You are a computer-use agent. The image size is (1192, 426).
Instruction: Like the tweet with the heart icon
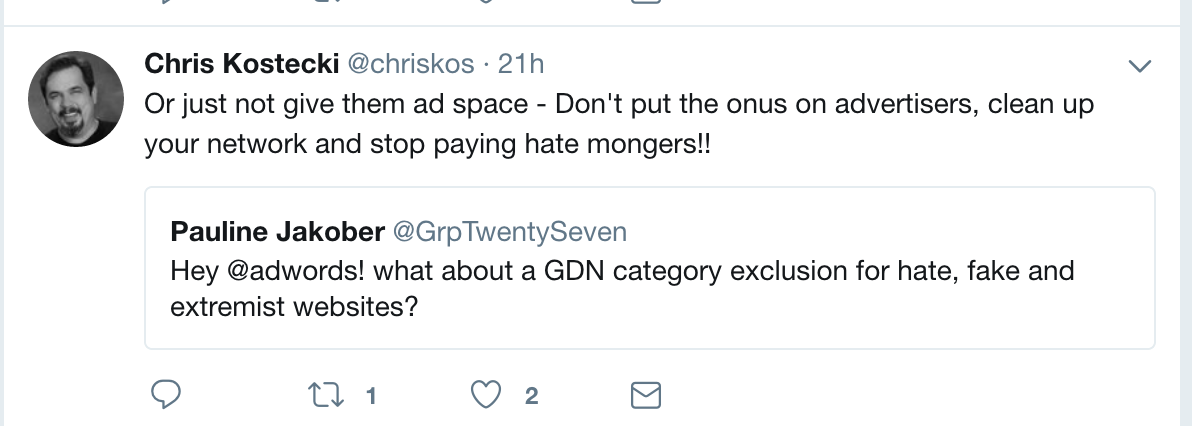click(485, 396)
